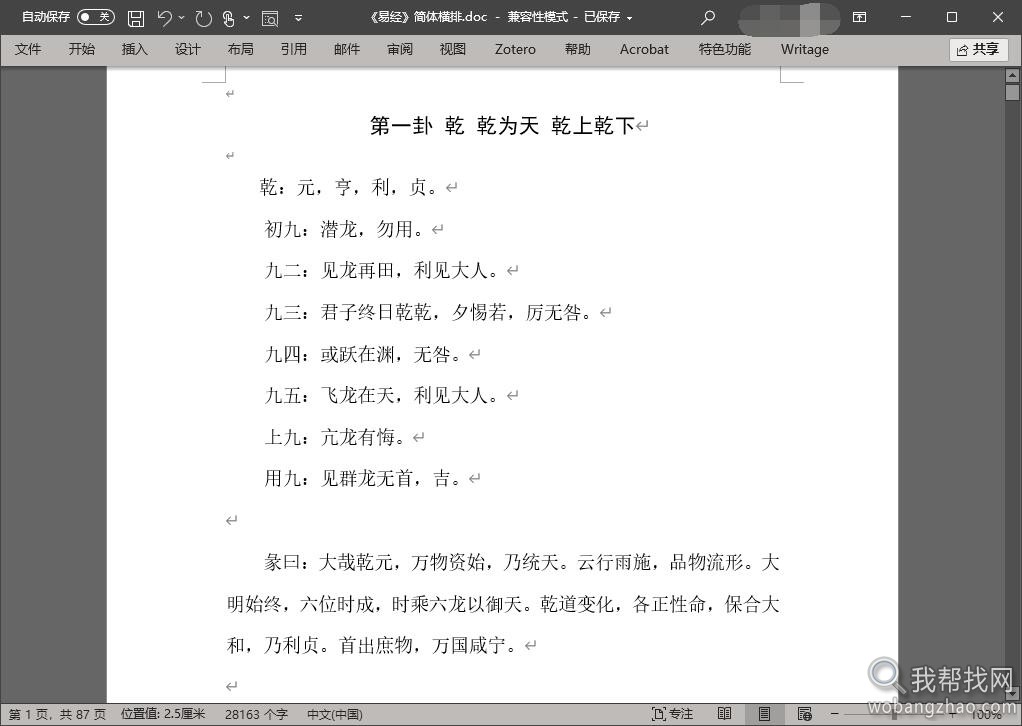
Task: Switch to Web Layout view icon
Action: pyautogui.click(x=804, y=714)
